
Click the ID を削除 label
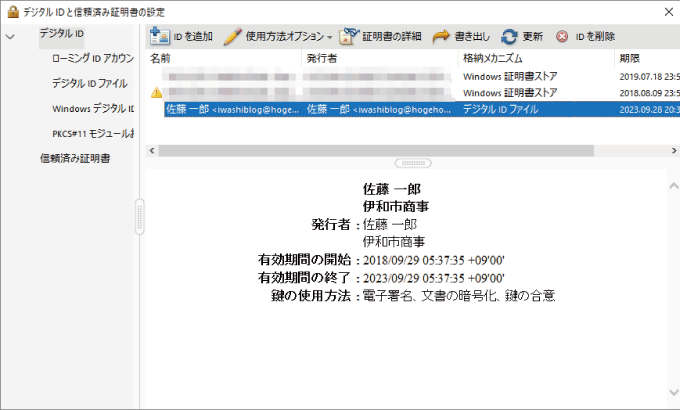pyautogui.click(x=595, y=36)
